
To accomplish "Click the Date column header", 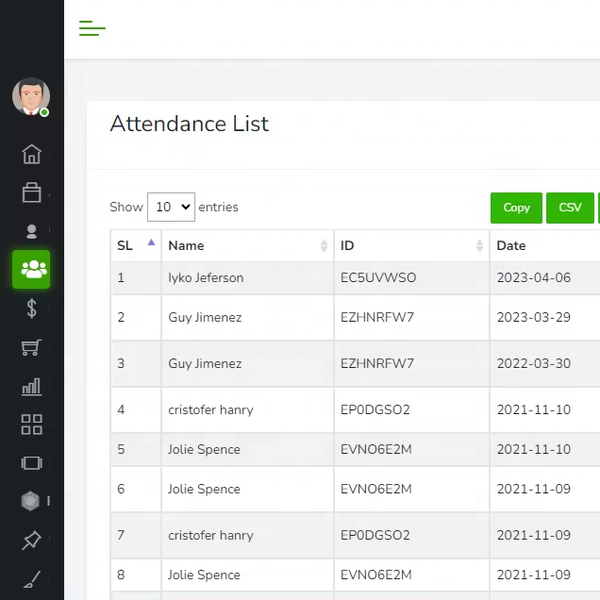I will pos(544,245).
